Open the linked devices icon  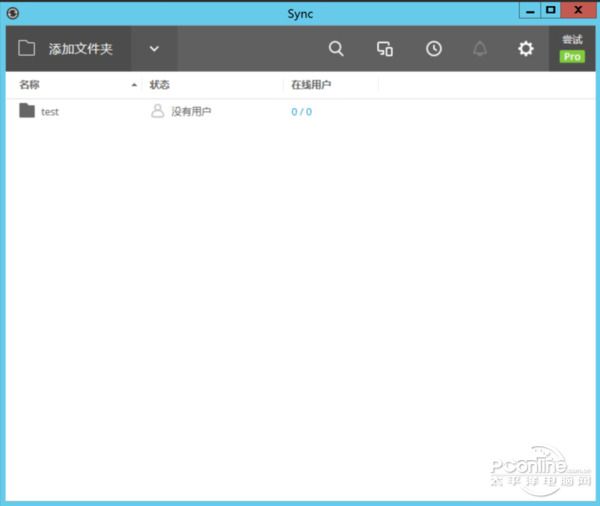385,49
